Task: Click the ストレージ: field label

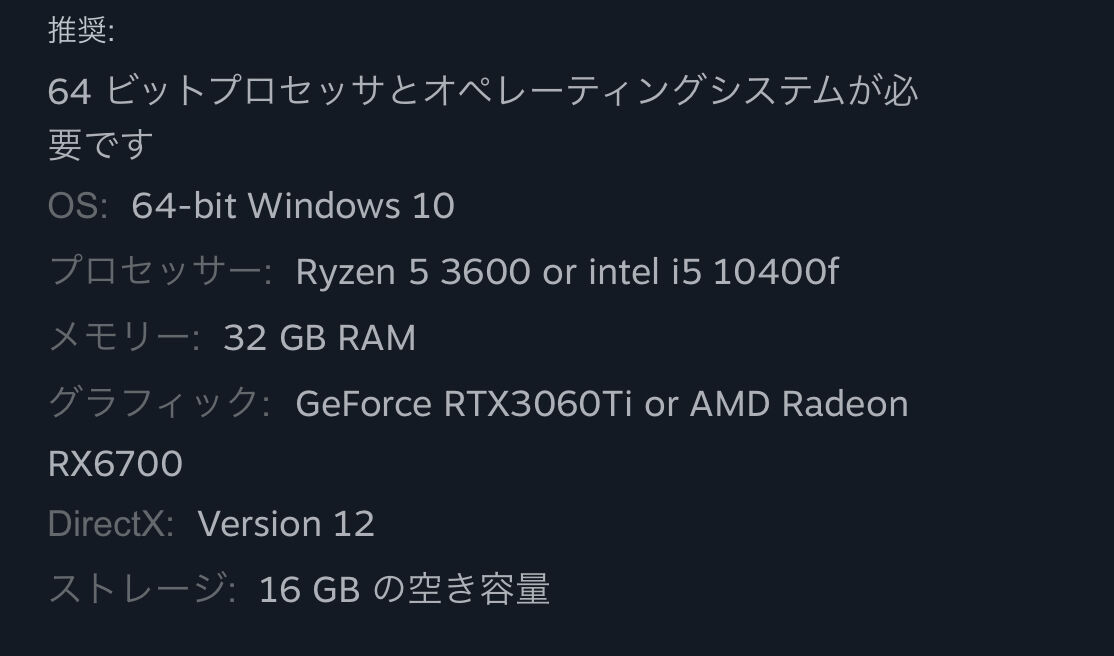Action: [142, 589]
